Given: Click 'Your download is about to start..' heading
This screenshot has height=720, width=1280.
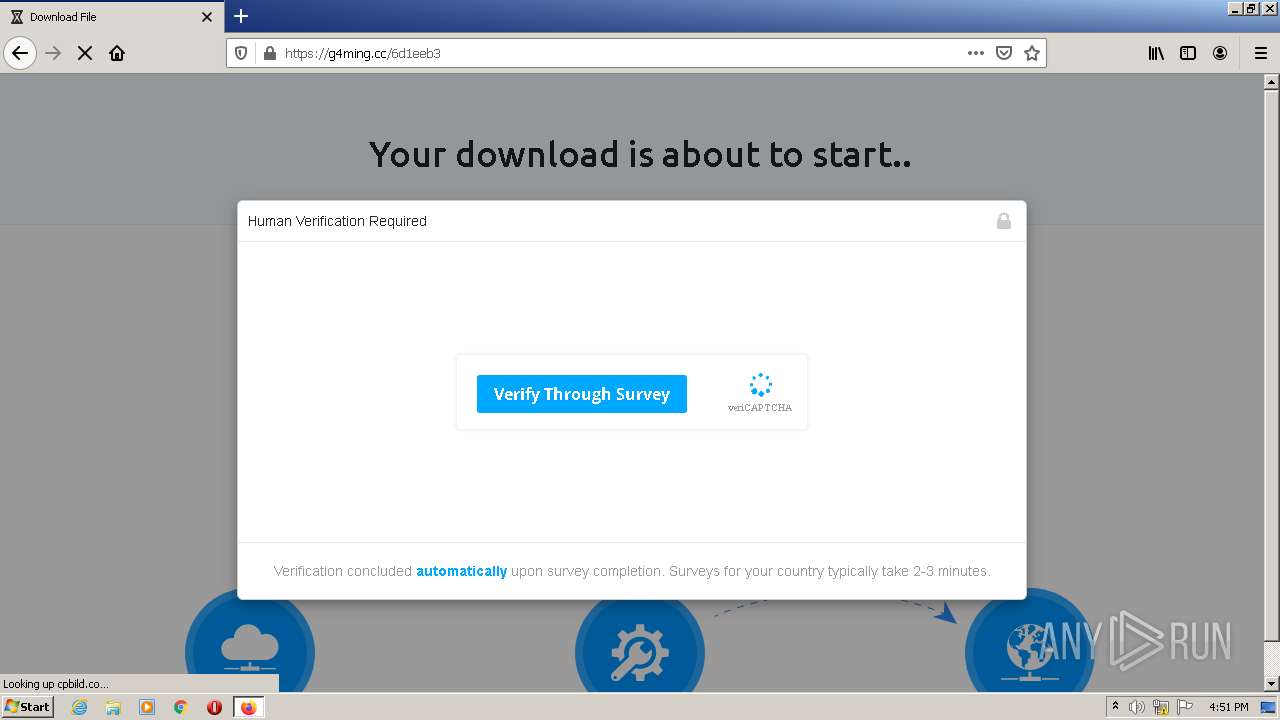Looking at the screenshot, I should point(640,154).
